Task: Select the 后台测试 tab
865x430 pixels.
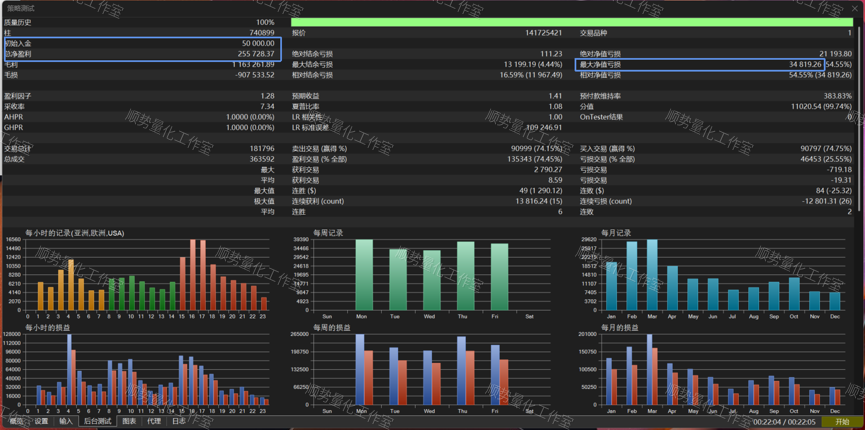Action: [97, 421]
